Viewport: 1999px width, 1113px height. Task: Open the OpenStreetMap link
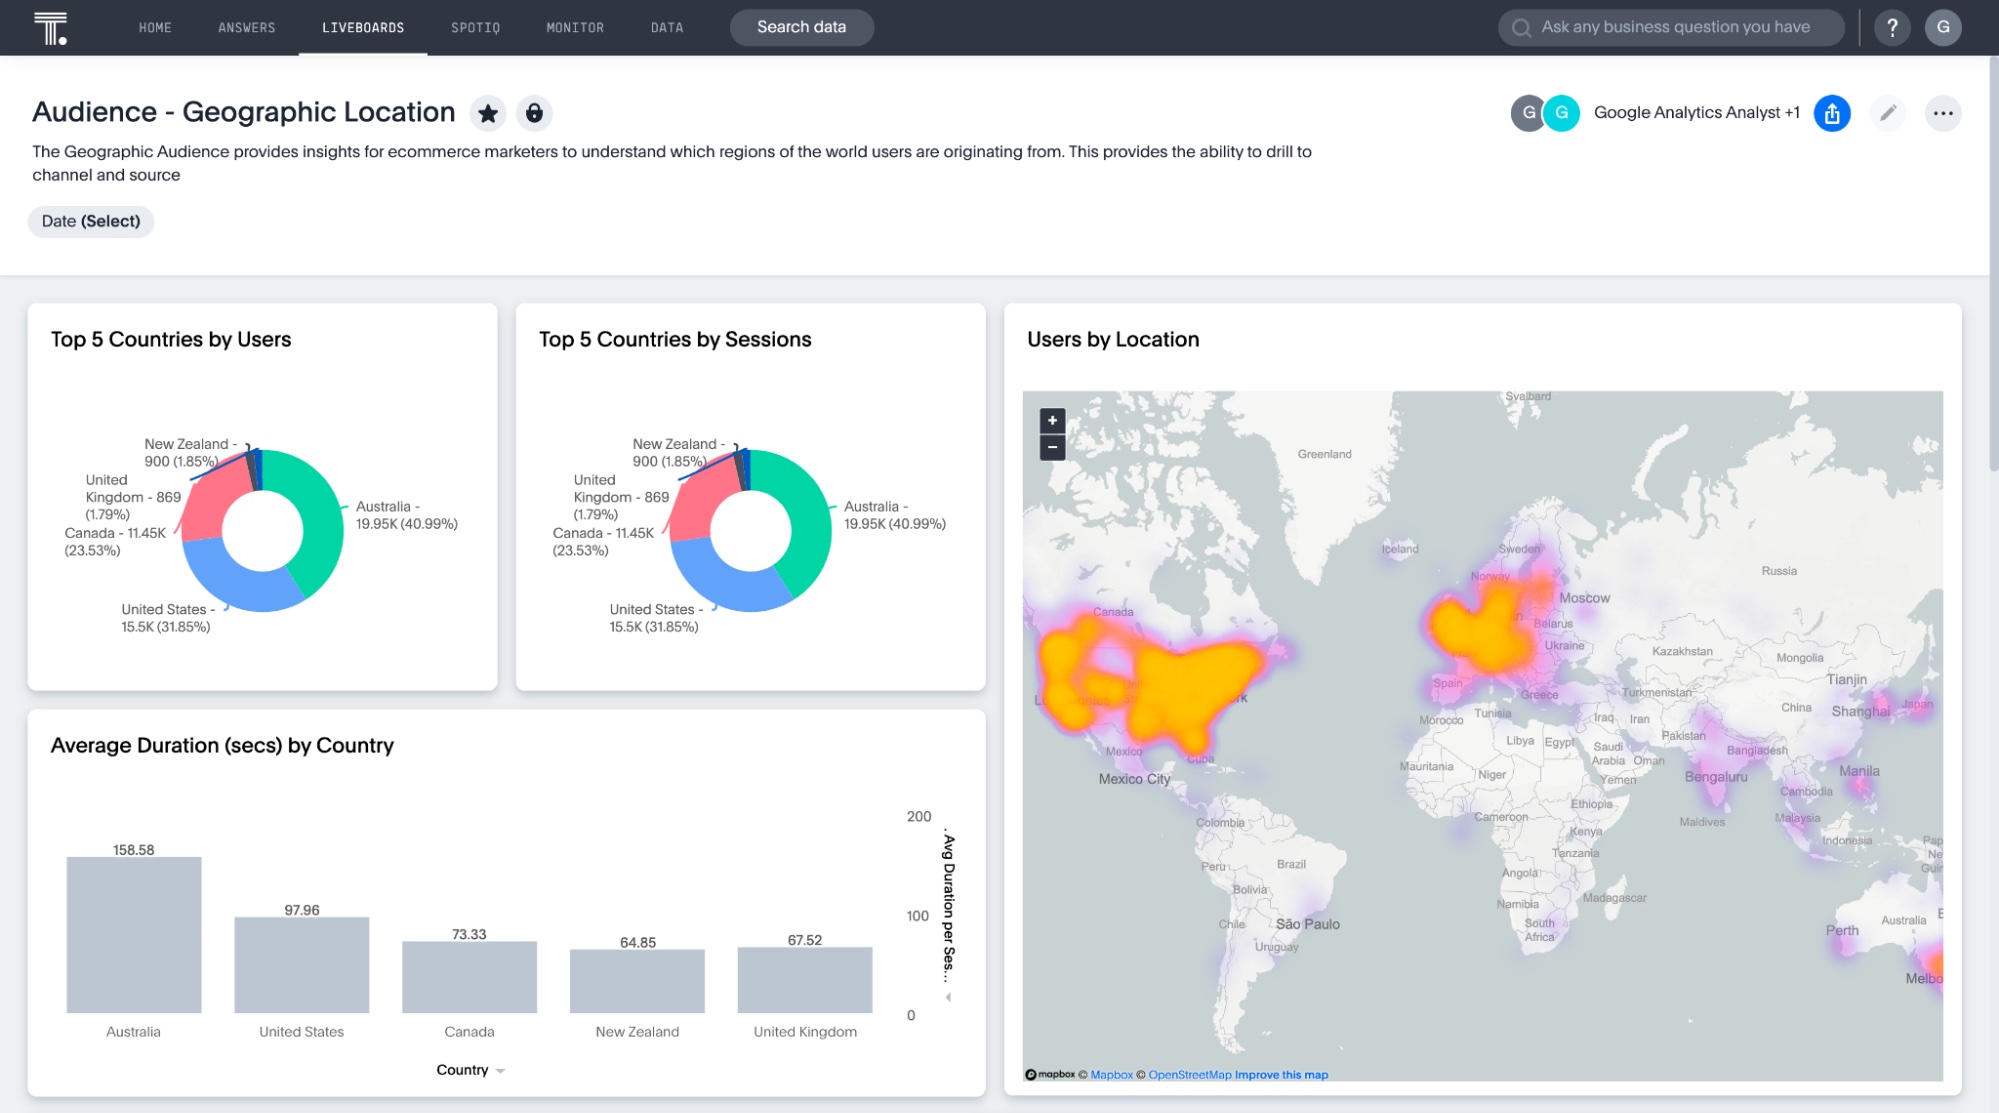1189,1075
